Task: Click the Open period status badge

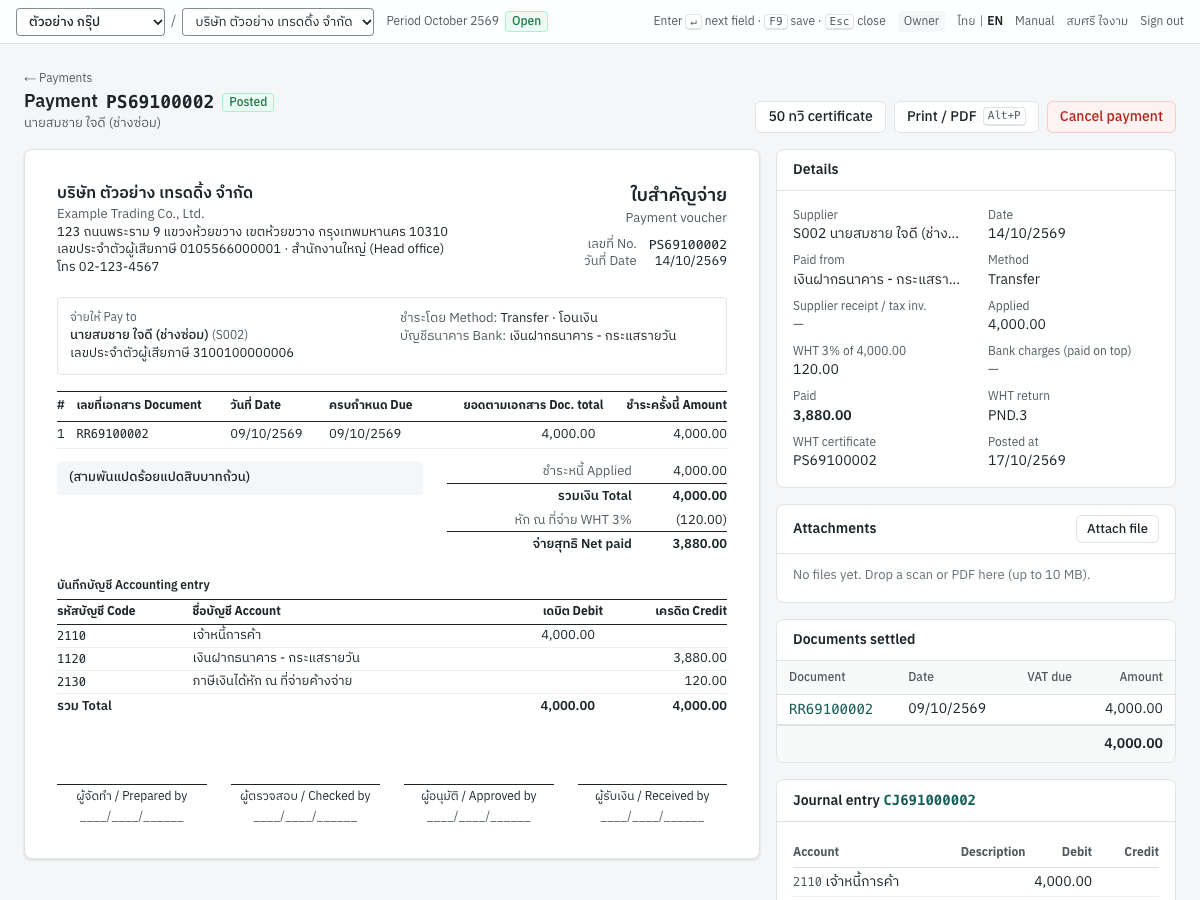Action: [526, 21]
